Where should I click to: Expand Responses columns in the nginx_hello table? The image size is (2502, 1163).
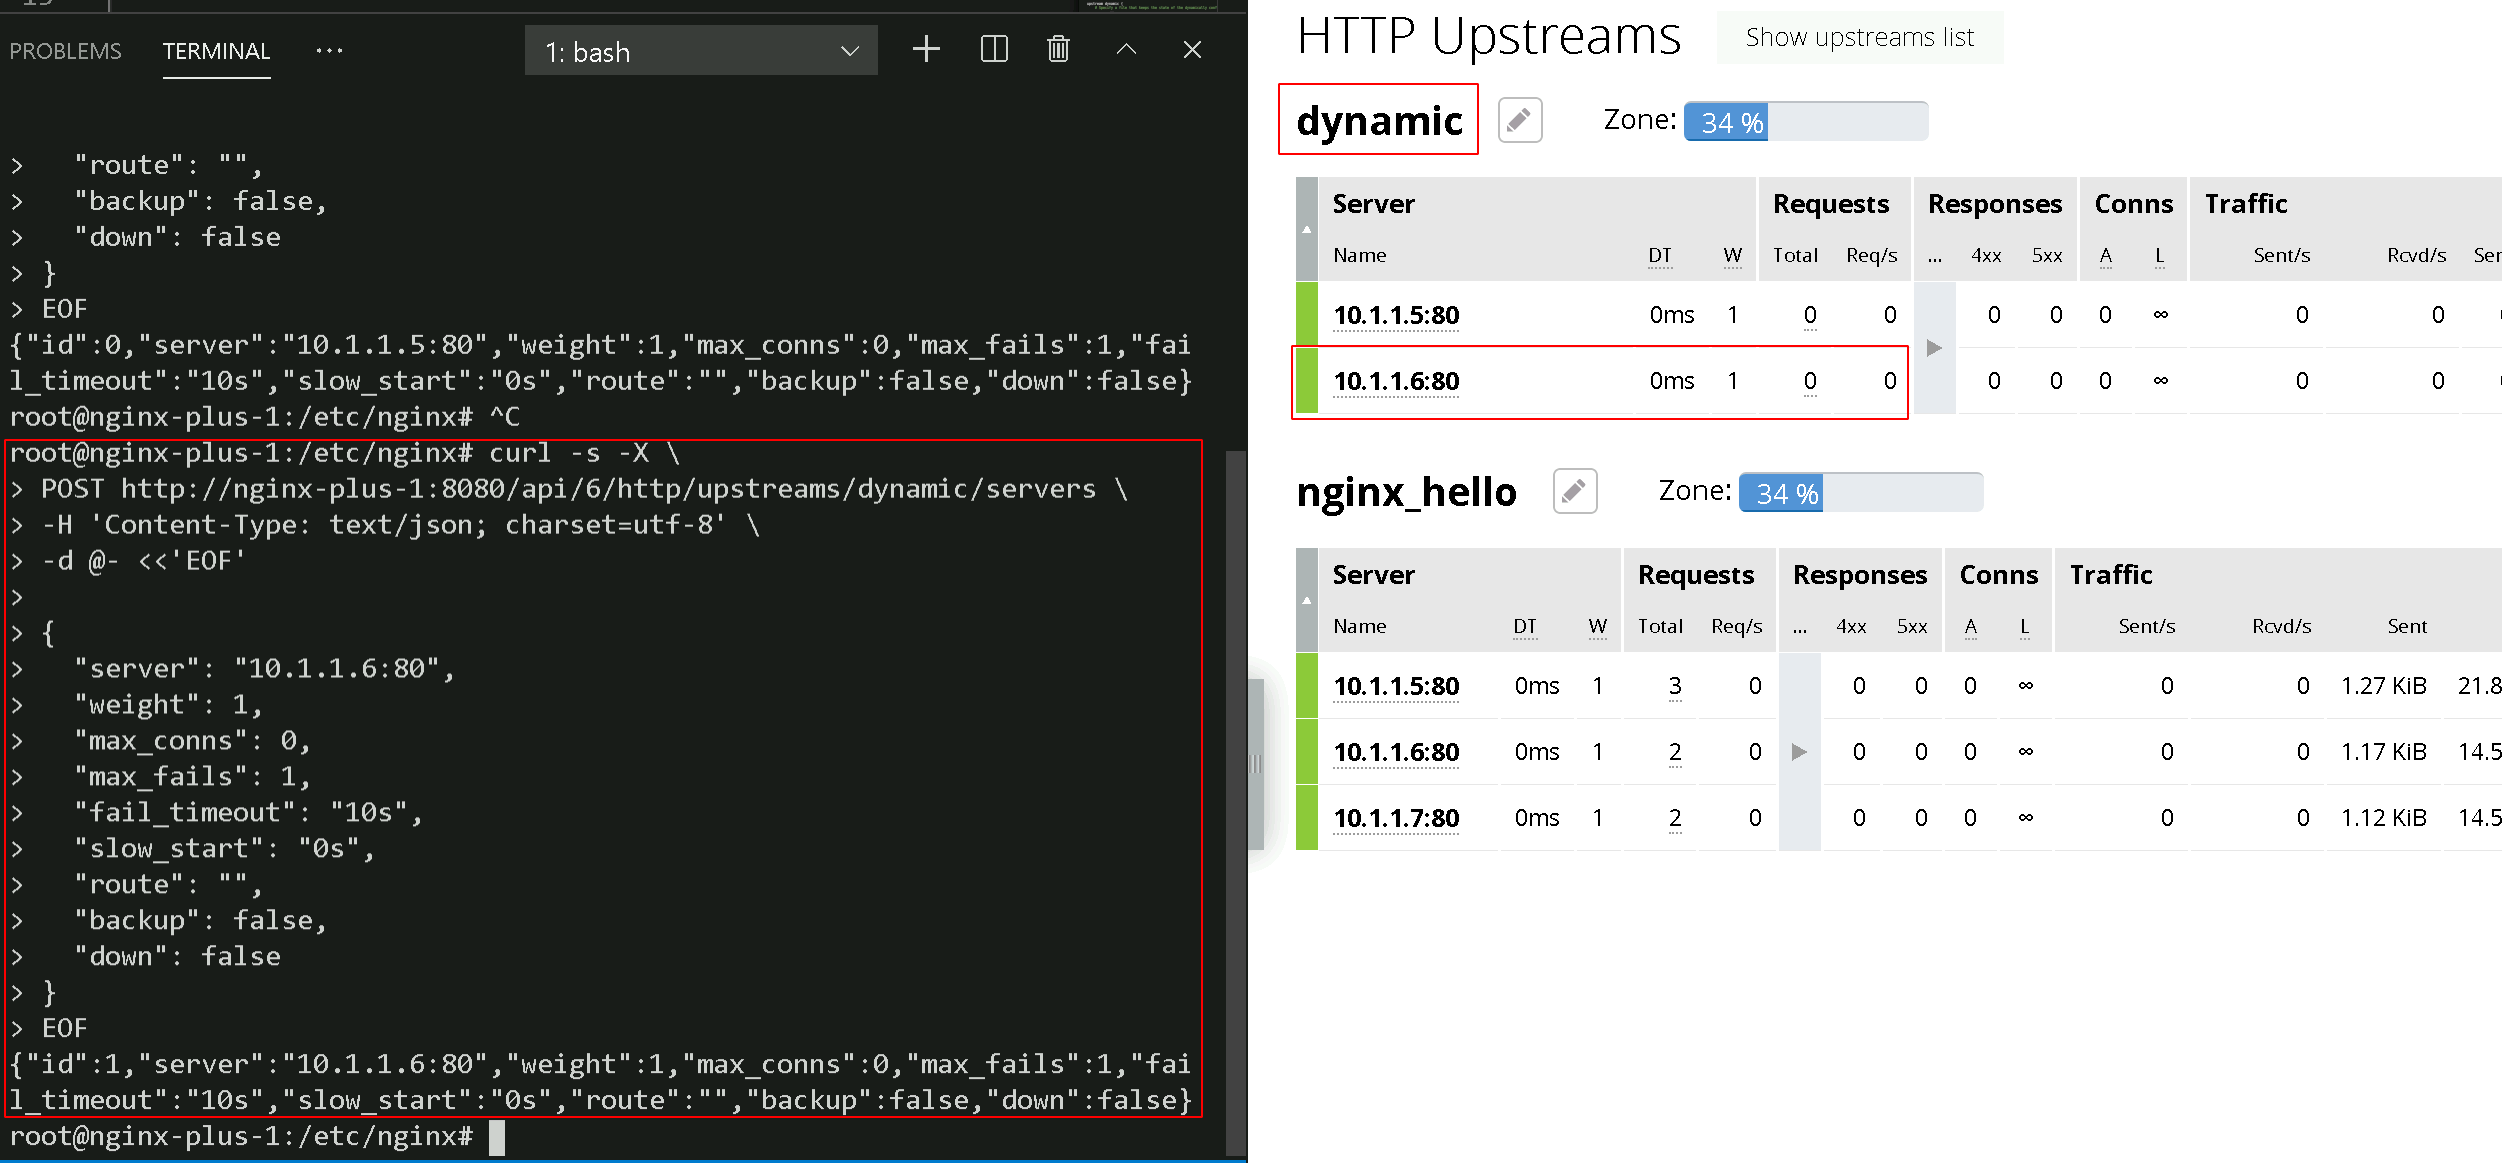[1799, 752]
